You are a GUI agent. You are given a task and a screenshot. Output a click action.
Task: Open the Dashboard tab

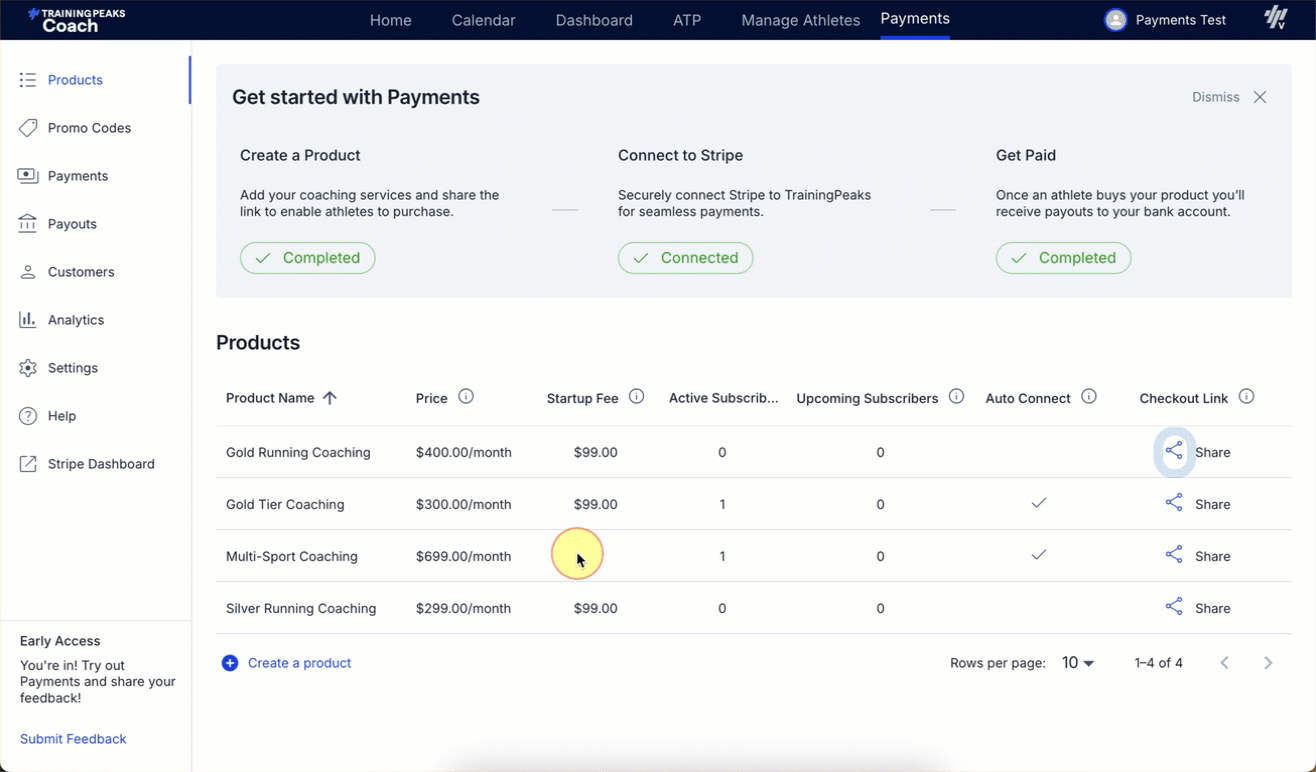click(x=594, y=20)
